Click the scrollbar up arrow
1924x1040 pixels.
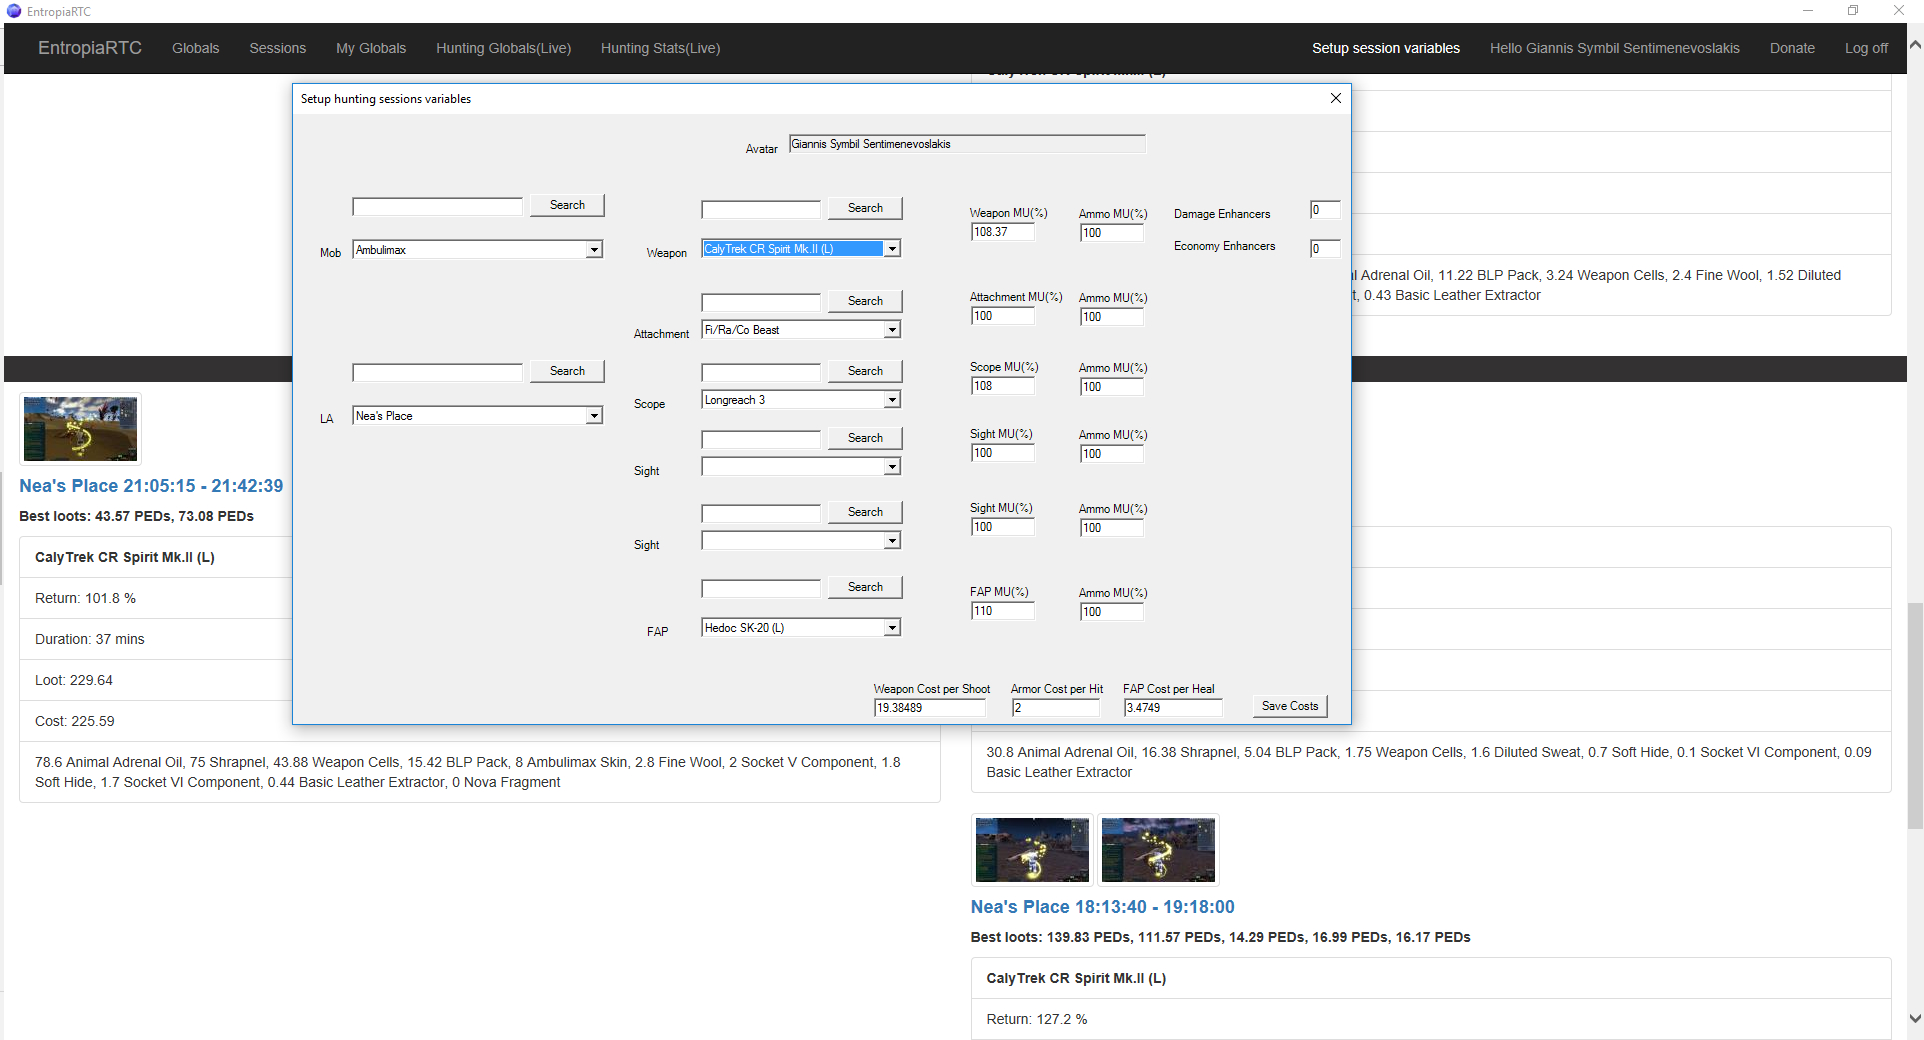[1915, 45]
